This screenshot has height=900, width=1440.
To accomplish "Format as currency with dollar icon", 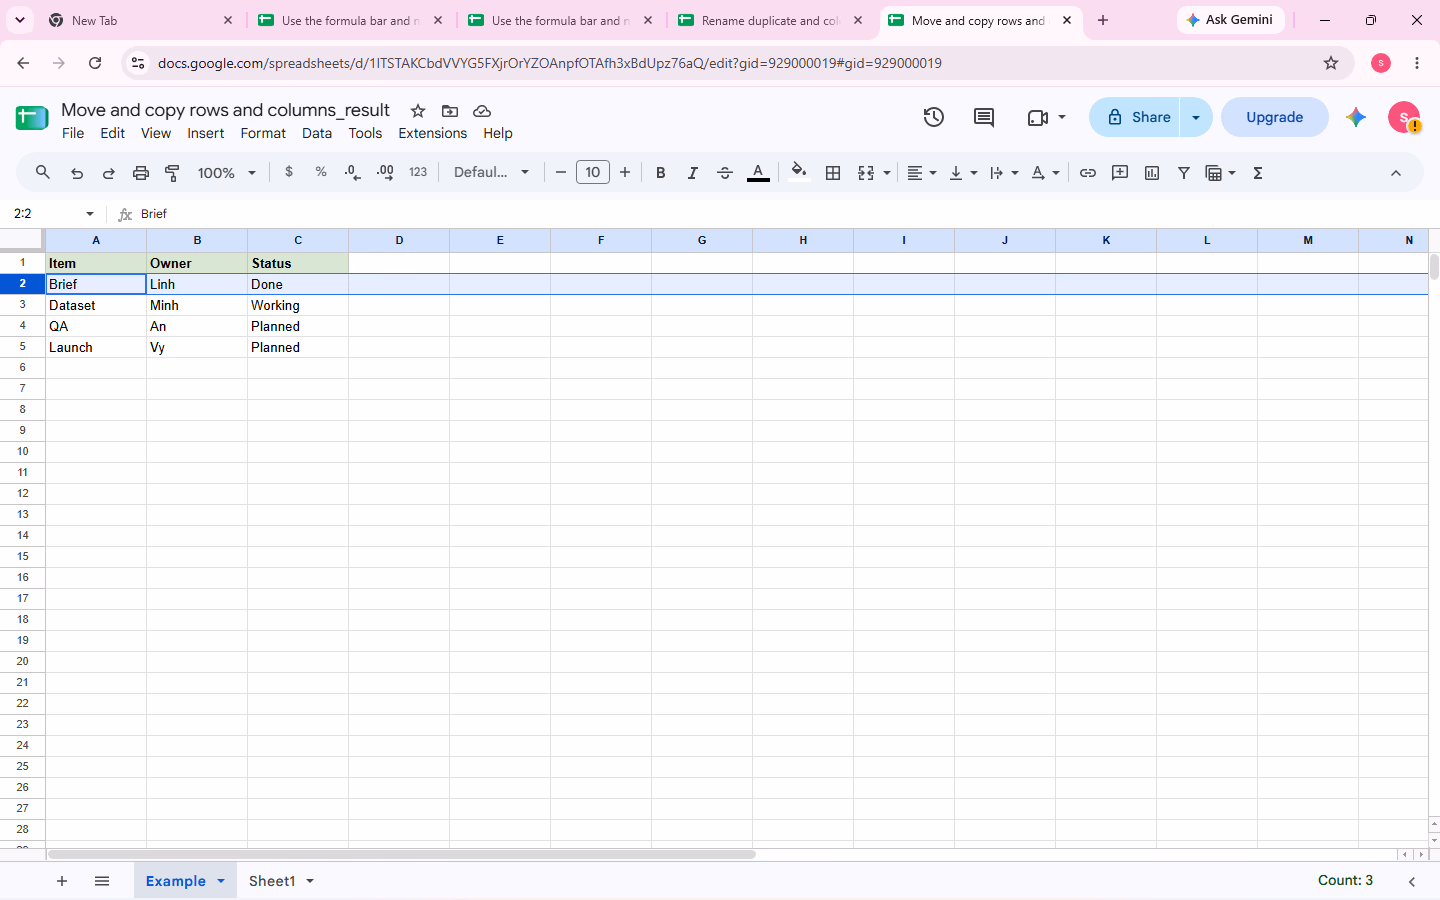I will 289,172.
